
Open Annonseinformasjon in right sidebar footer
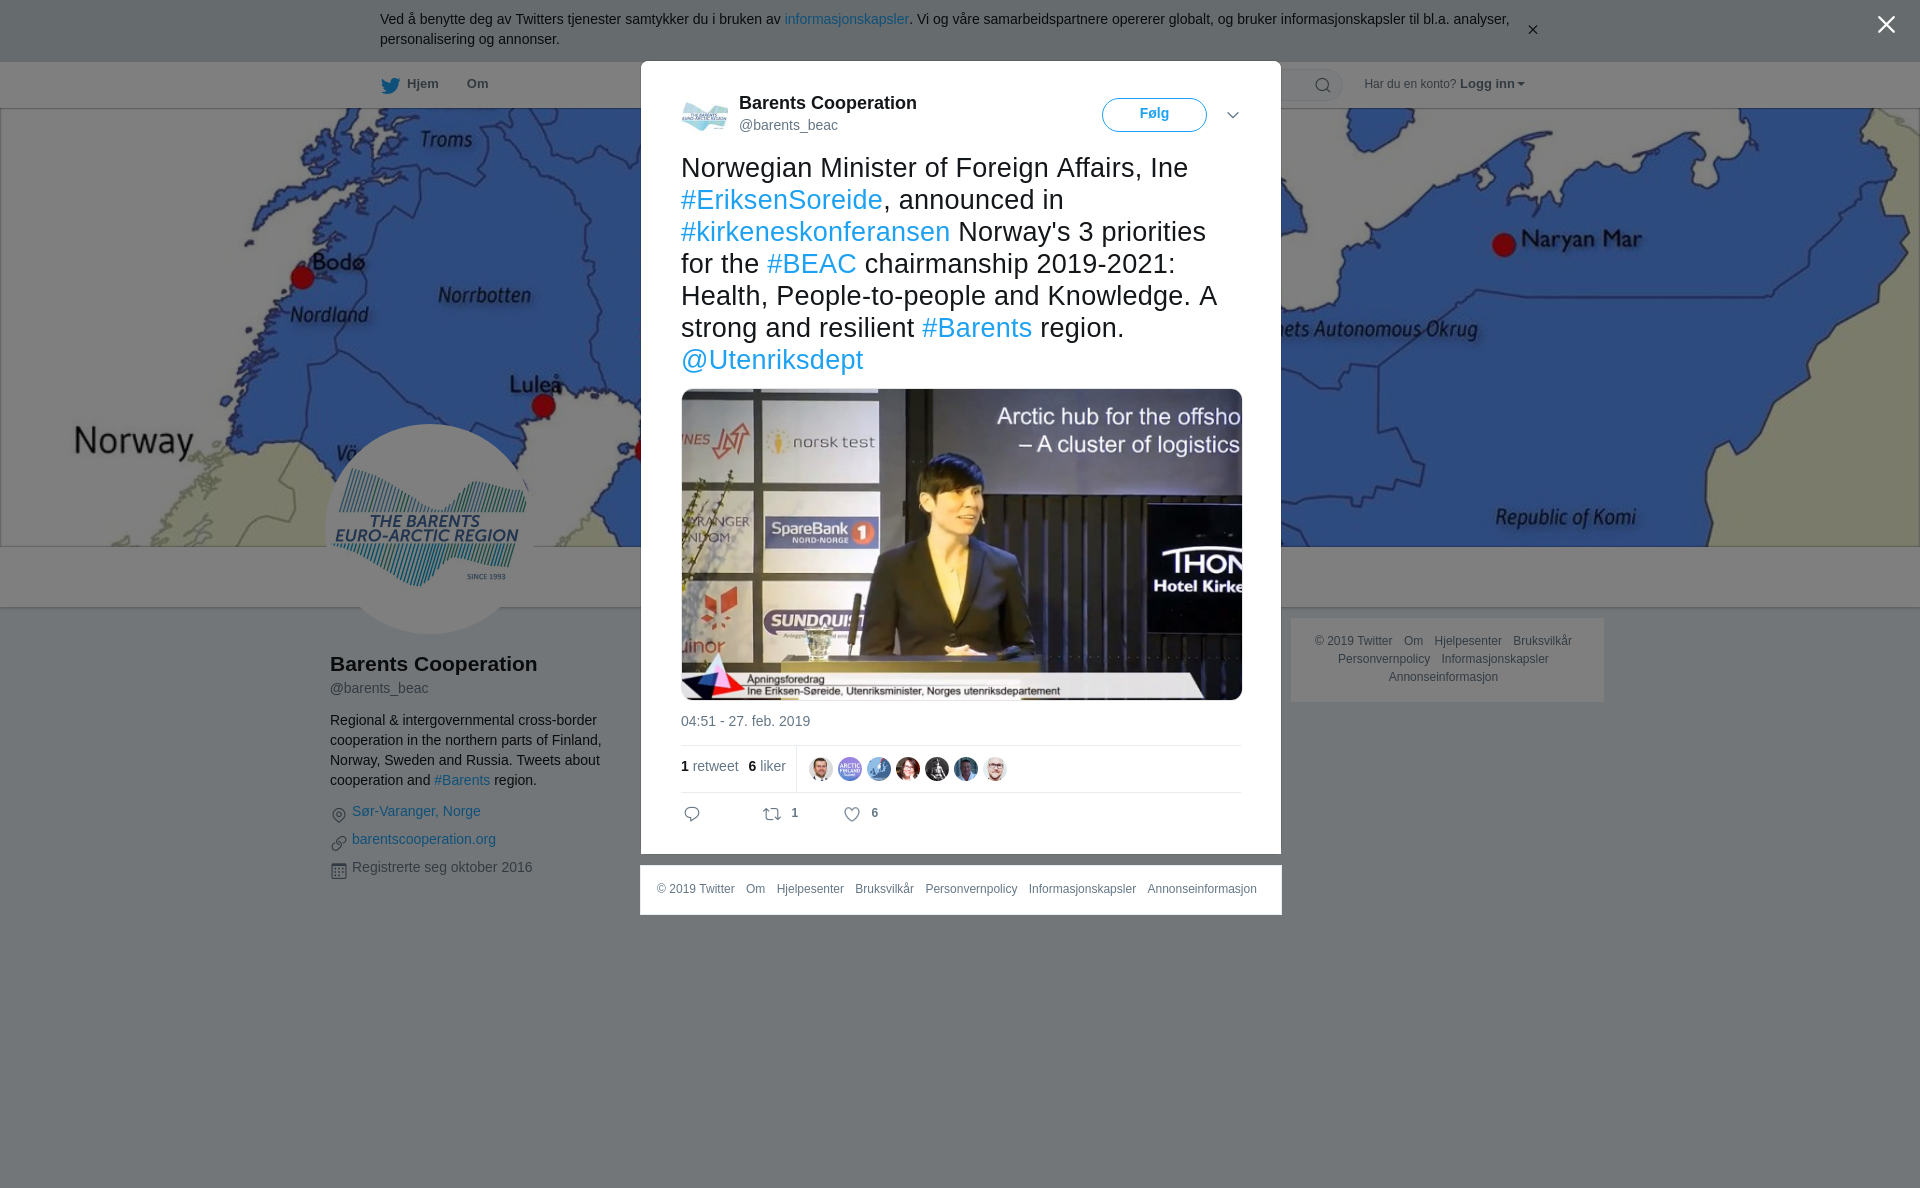click(1443, 677)
